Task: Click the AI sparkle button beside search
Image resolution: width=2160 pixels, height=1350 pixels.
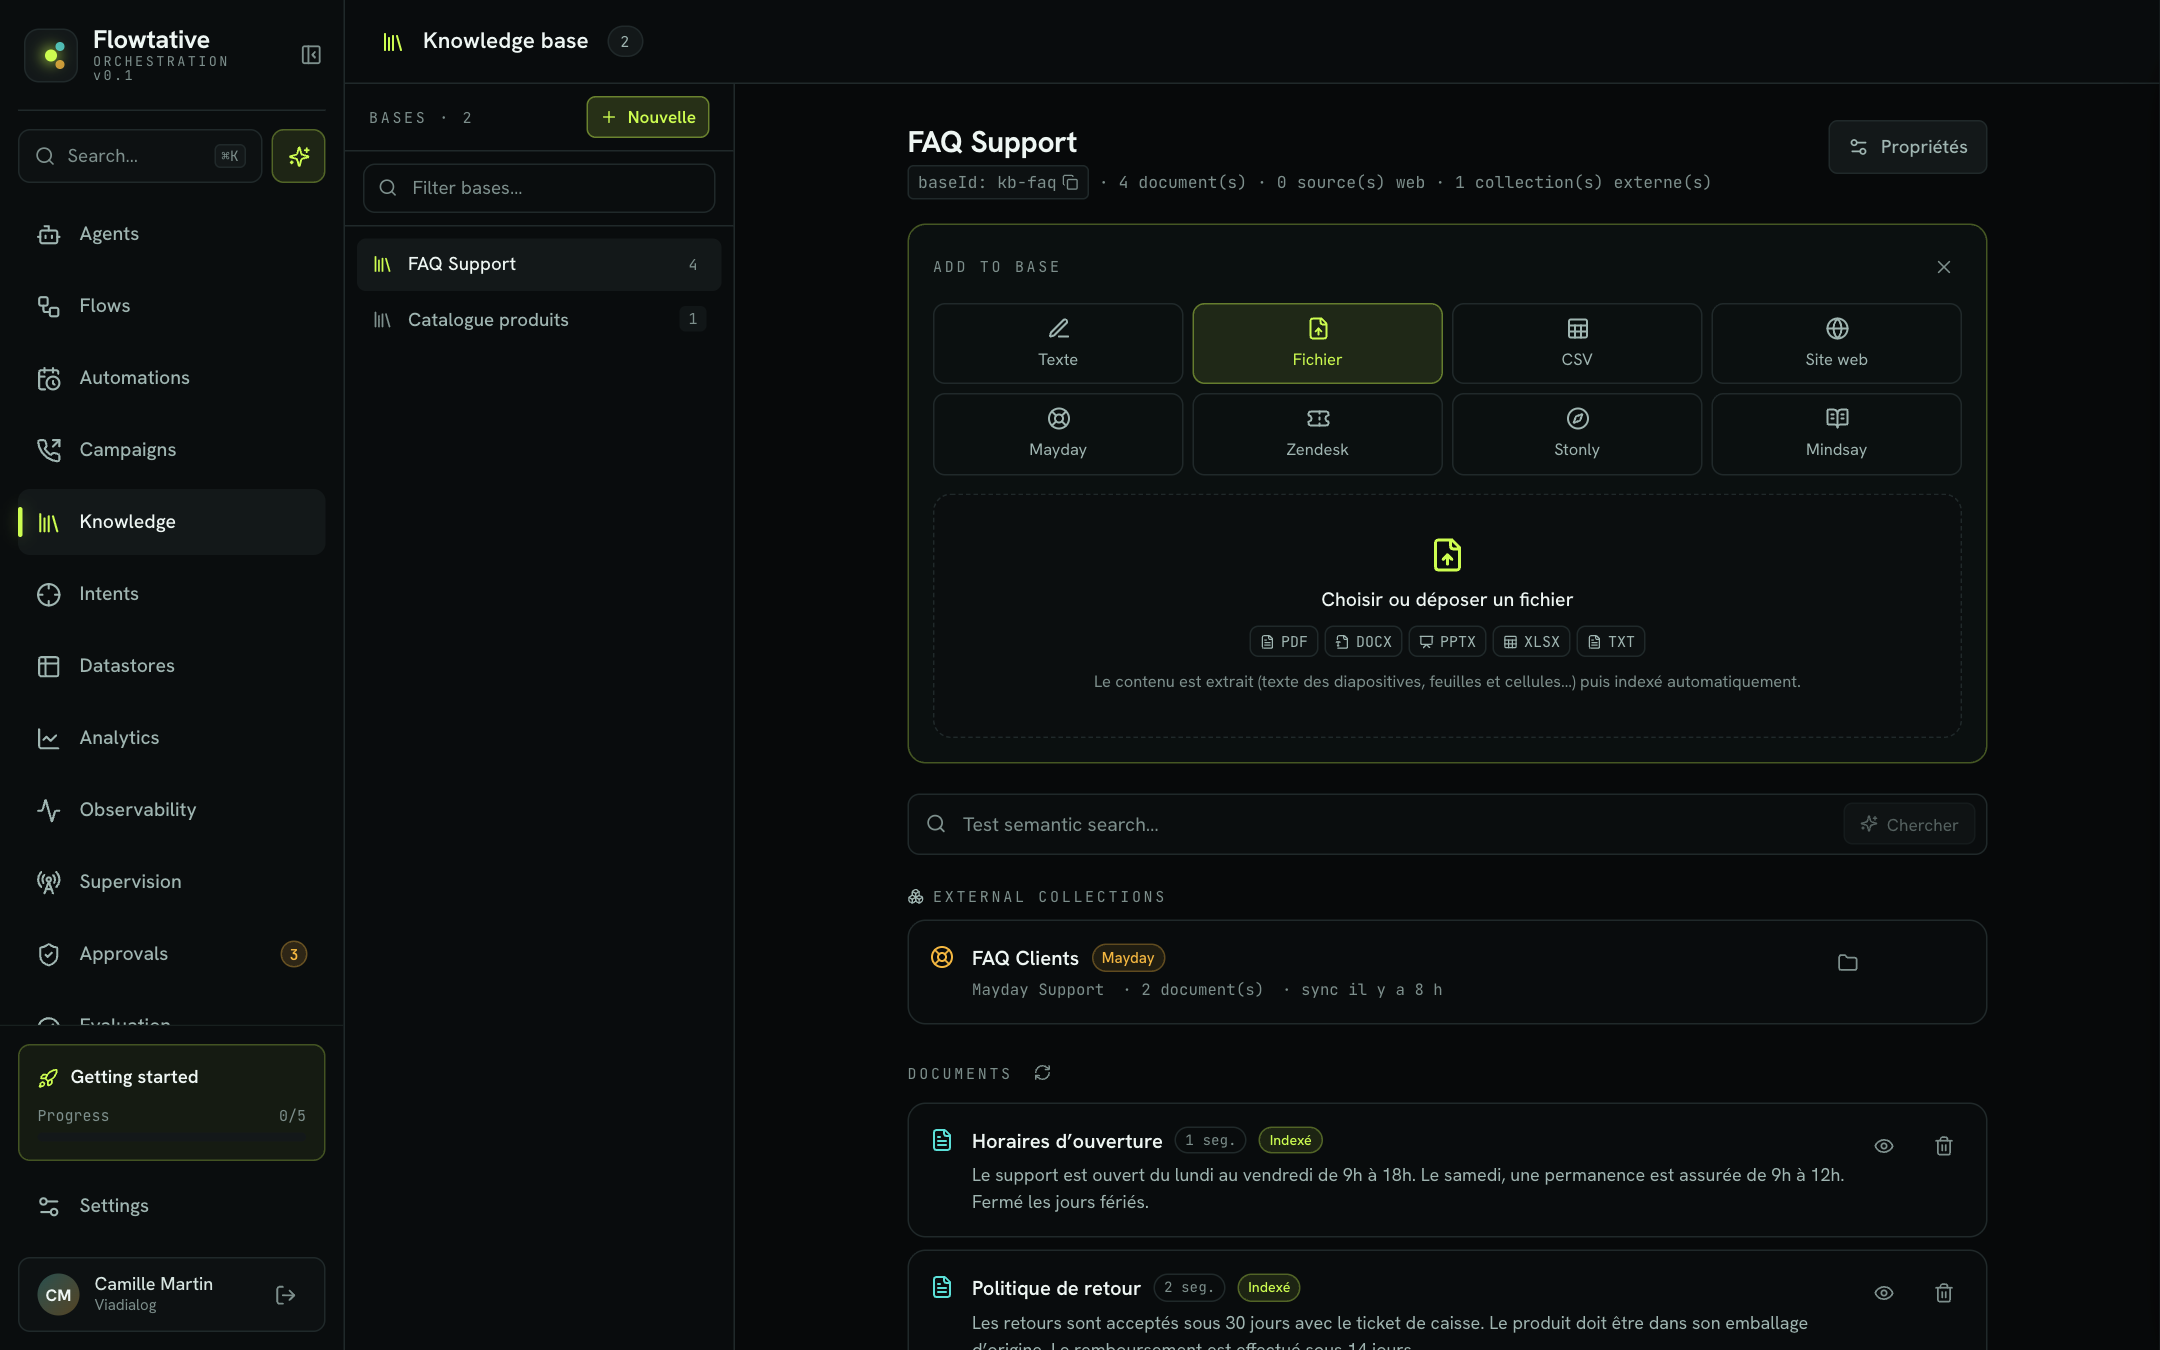Action: coord(298,156)
